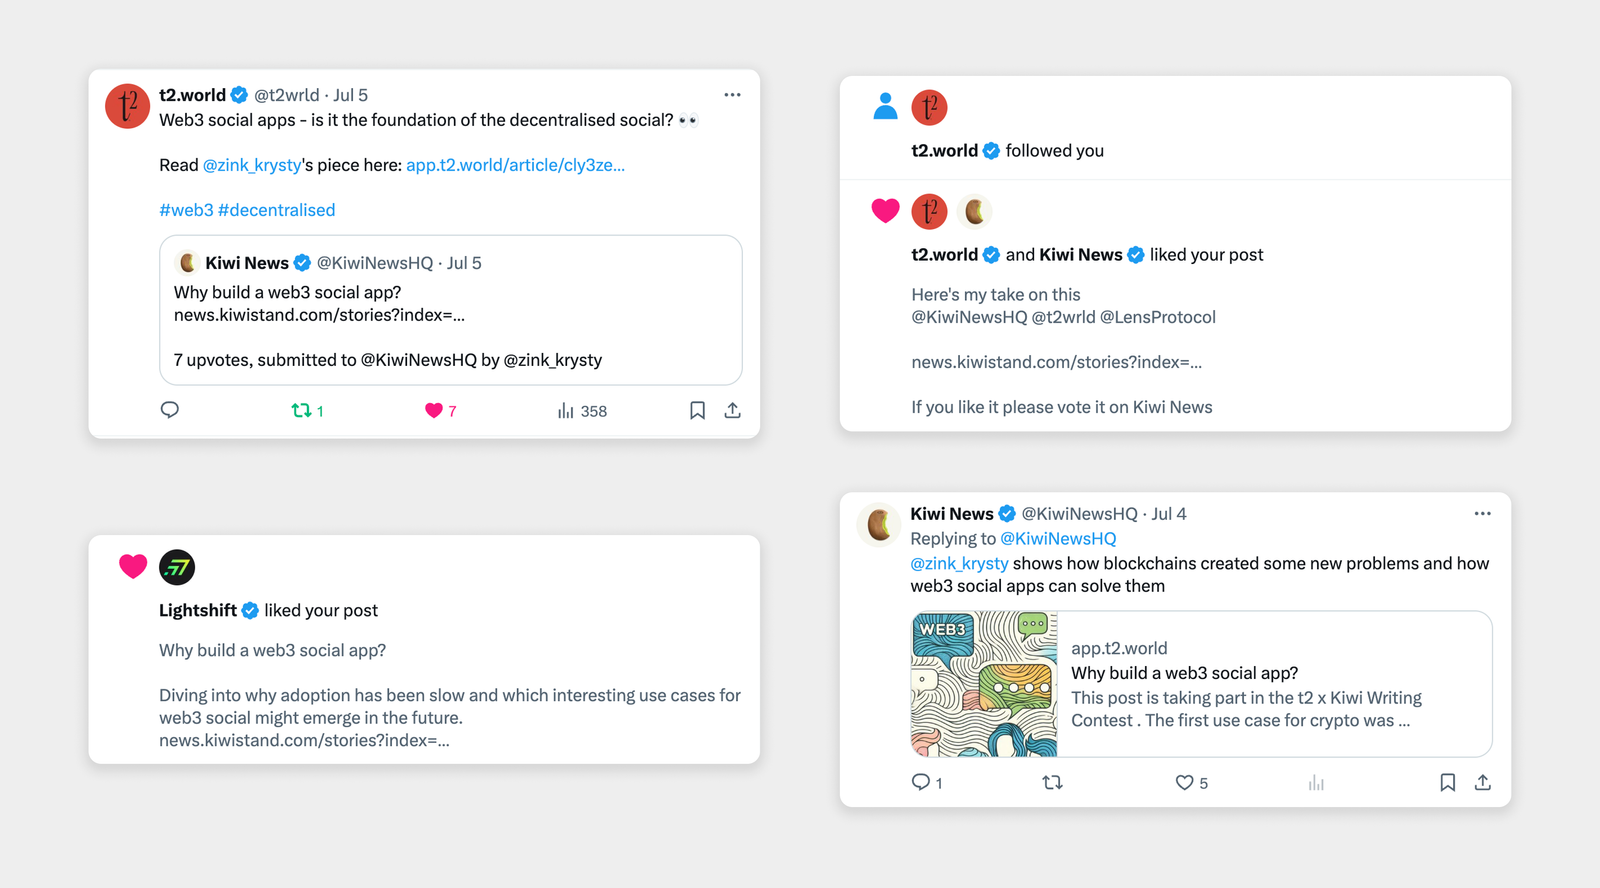Screen dimensions: 1600x888
Task: Open more options on Kiwi News reply
Action: click(x=1482, y=514)
